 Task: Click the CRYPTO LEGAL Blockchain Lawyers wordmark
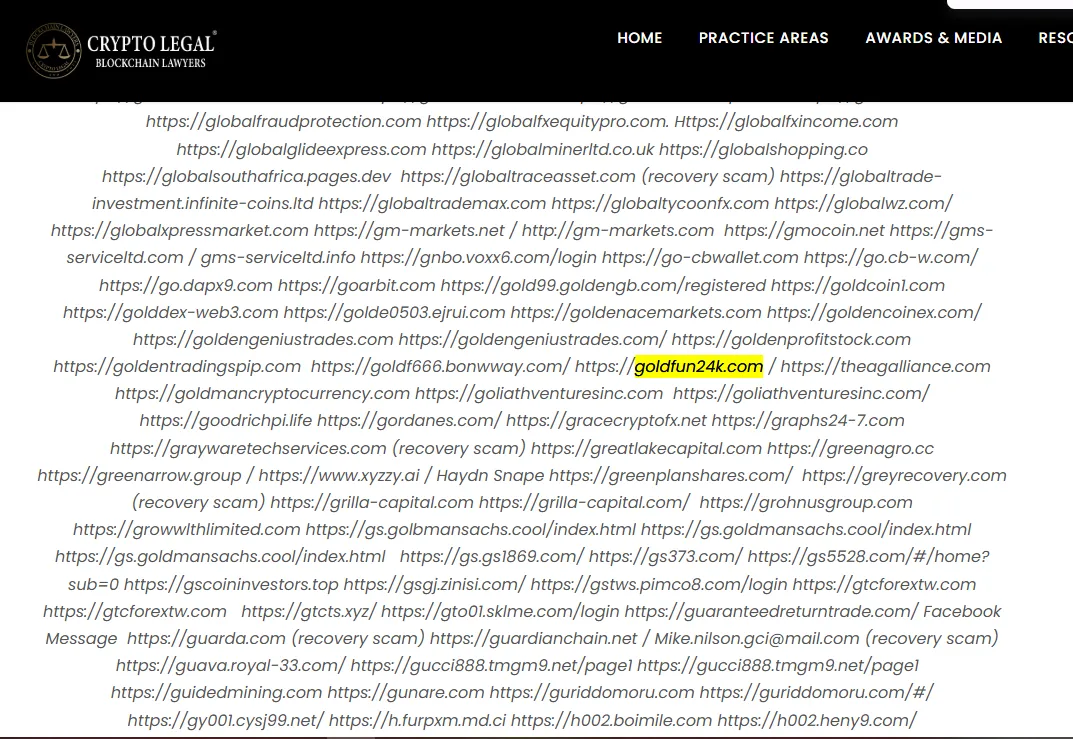coord(151,51)
